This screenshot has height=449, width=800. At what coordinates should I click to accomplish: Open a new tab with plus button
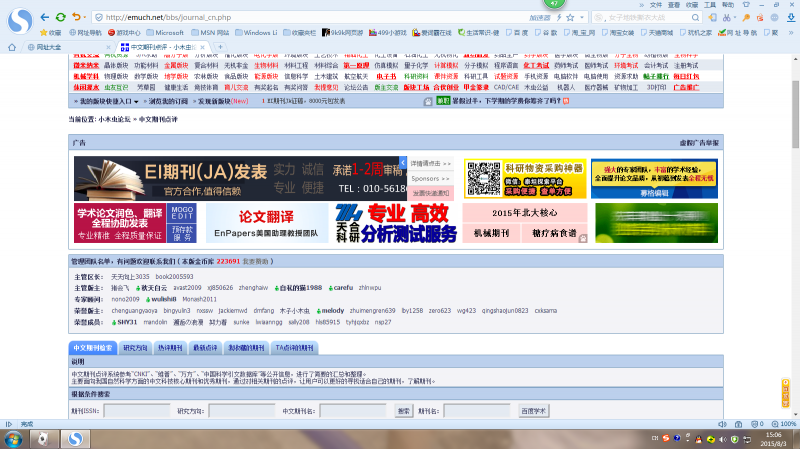220,47
